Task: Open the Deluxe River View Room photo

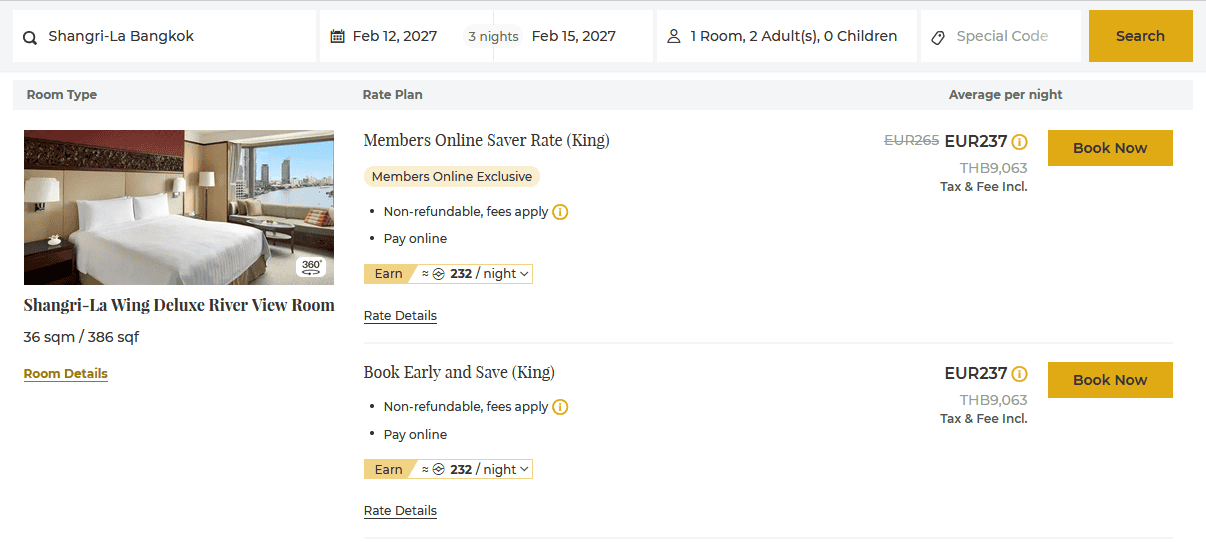Action: pos(179,207)
